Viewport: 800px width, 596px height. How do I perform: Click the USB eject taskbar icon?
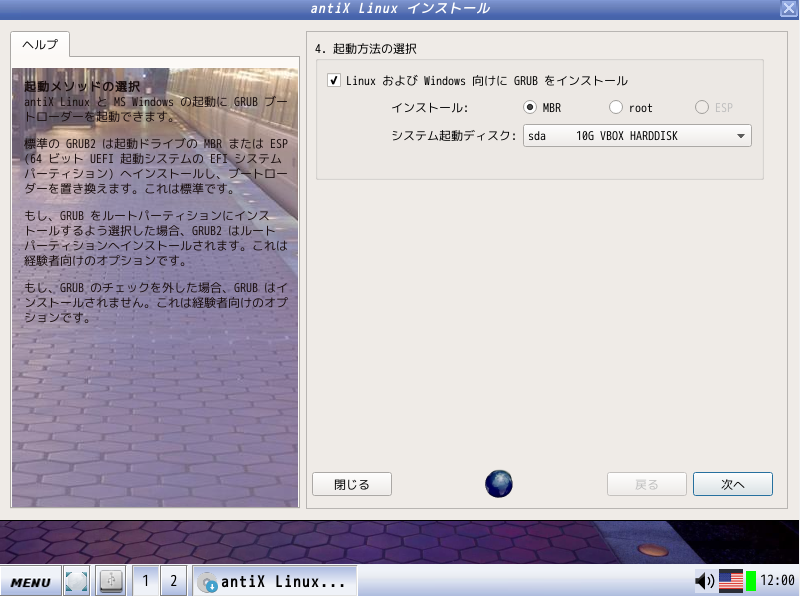click(112, 581)
